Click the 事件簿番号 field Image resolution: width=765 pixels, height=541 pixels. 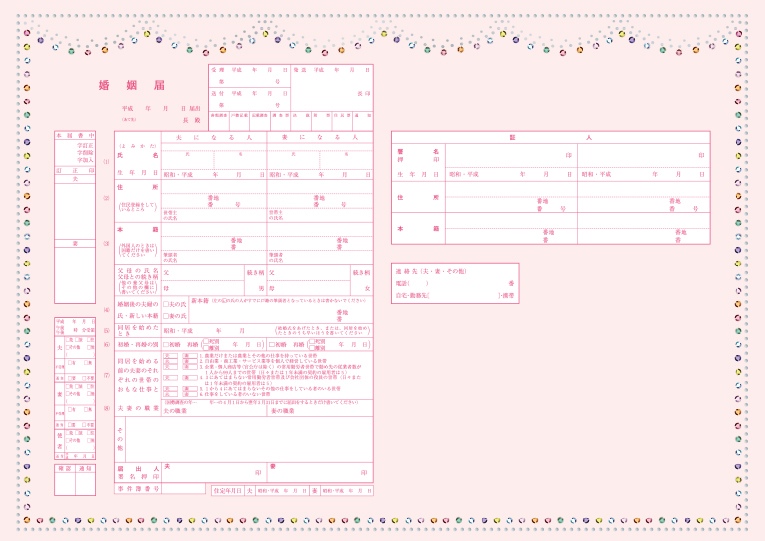pos(182,489)
